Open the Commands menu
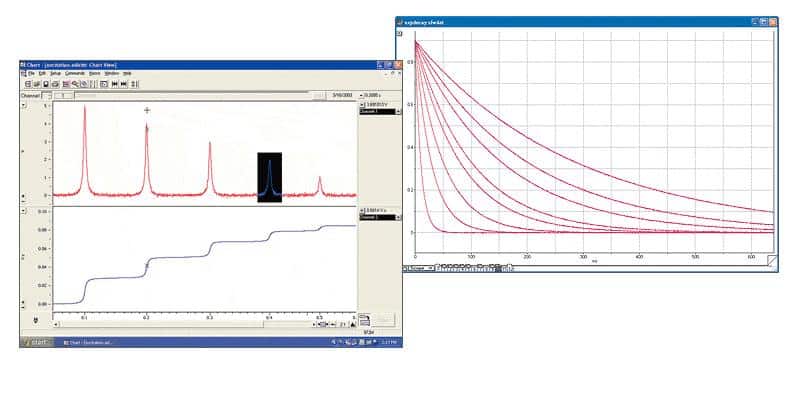 [x=74, y=74]
